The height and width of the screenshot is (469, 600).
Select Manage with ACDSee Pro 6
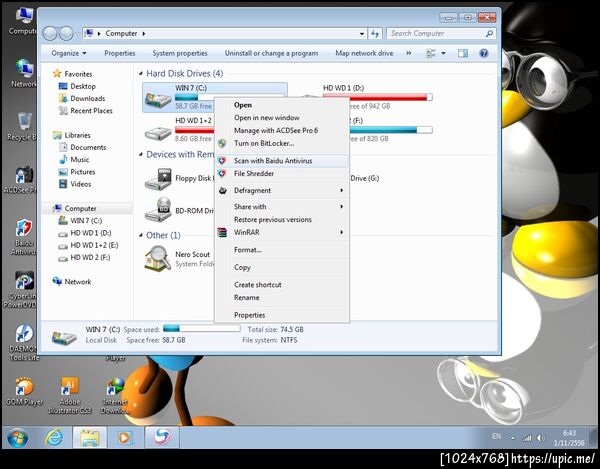[x=282, y=130]
